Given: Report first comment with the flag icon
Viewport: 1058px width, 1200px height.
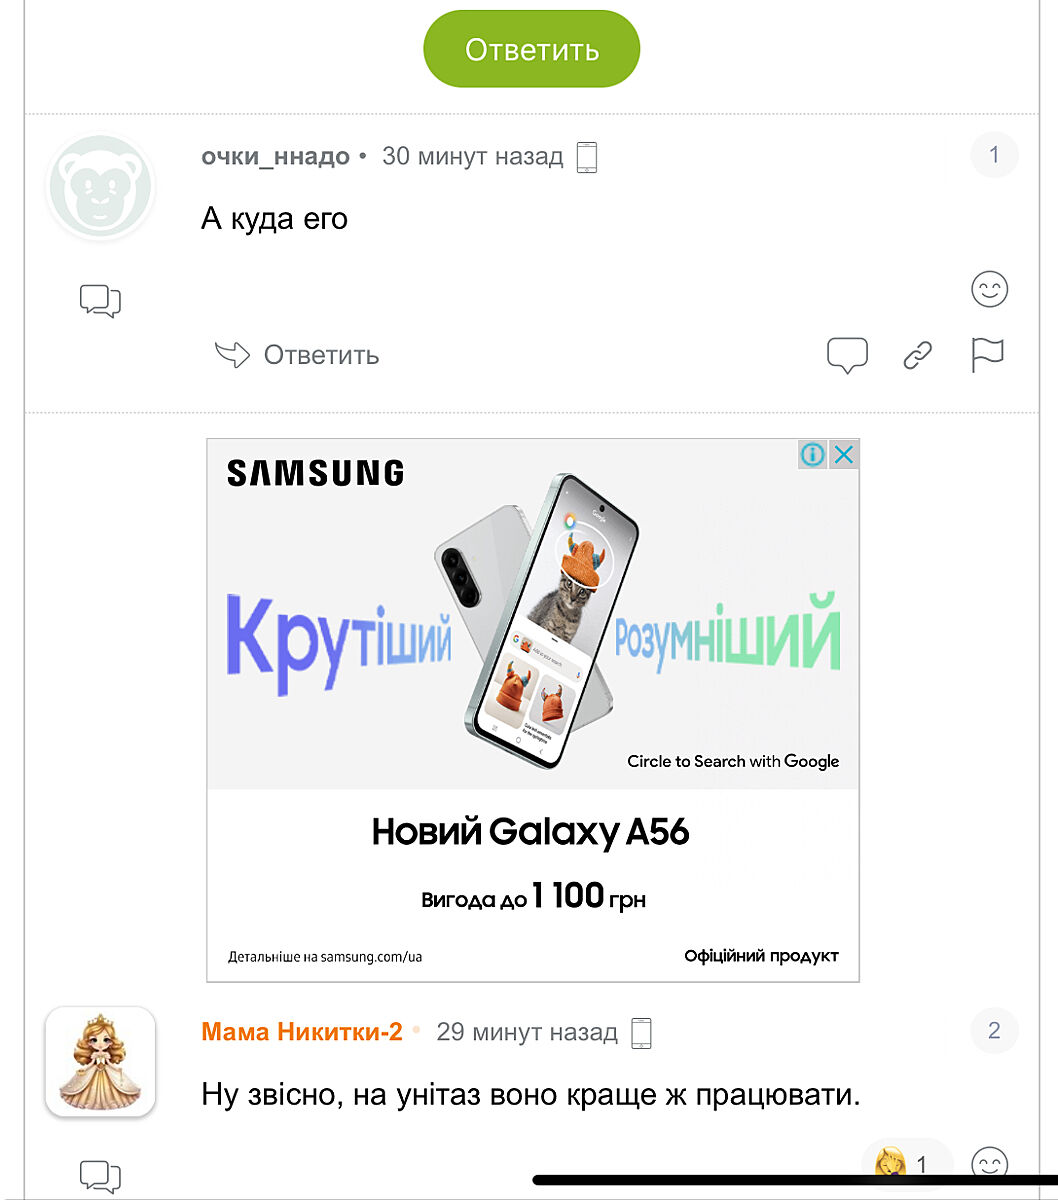Looking at the screenshot, I should point(987,355).
